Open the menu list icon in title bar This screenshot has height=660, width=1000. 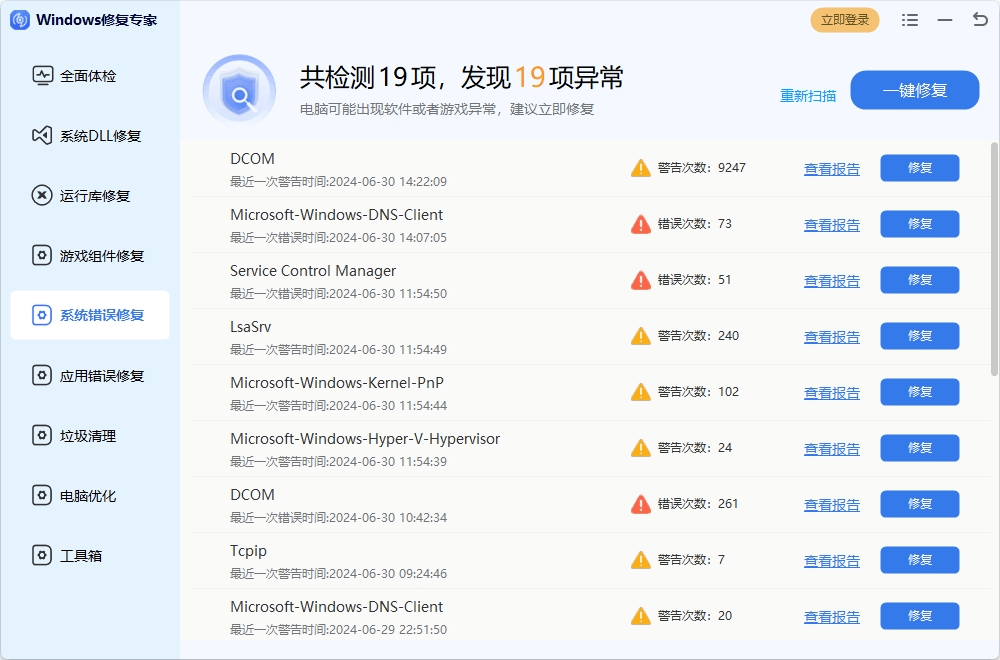[909, 20]
